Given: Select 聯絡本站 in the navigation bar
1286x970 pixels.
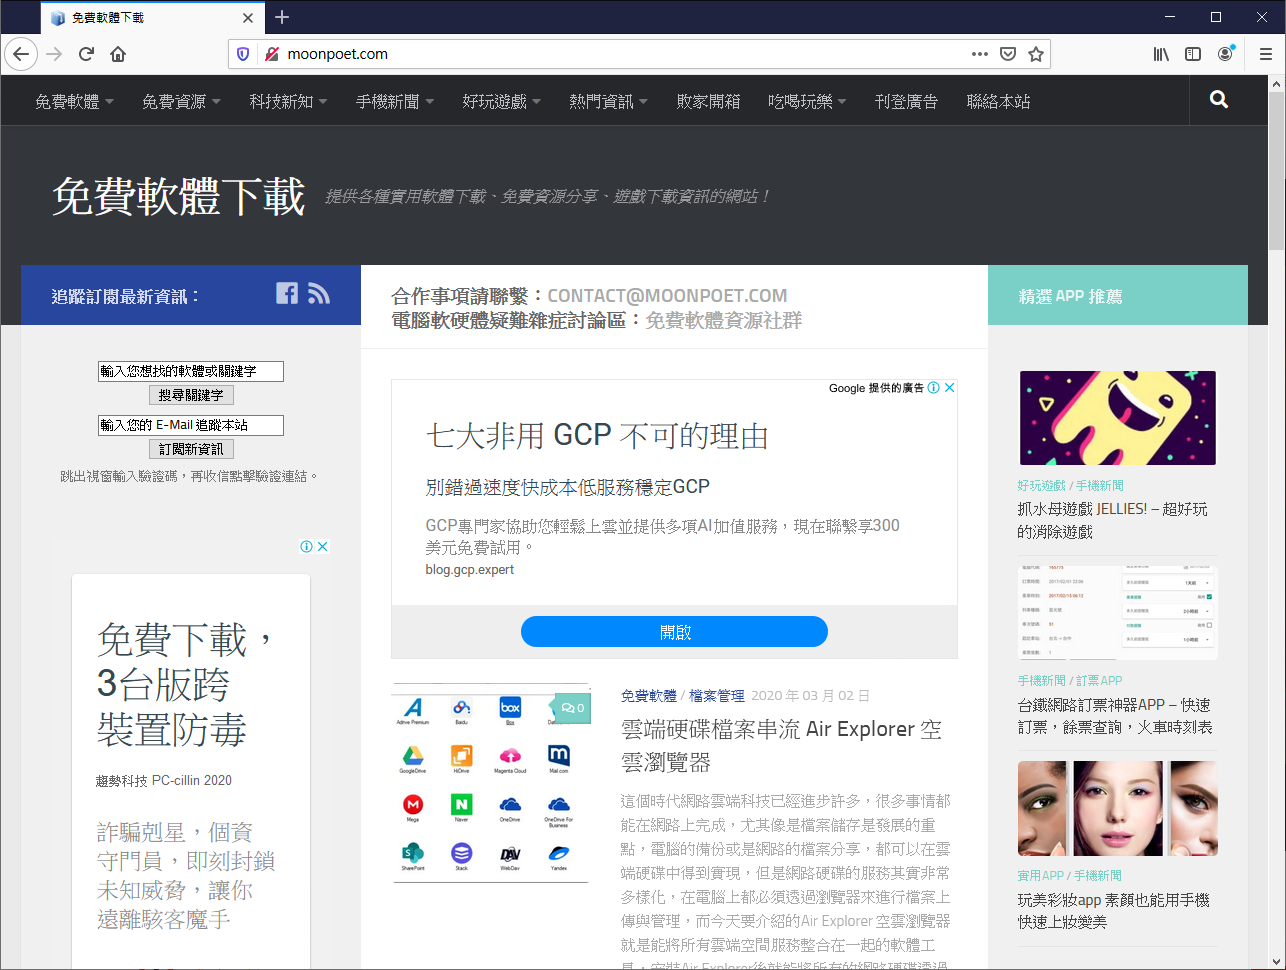Looking at the screenshot, I should [x=997, y=100].
